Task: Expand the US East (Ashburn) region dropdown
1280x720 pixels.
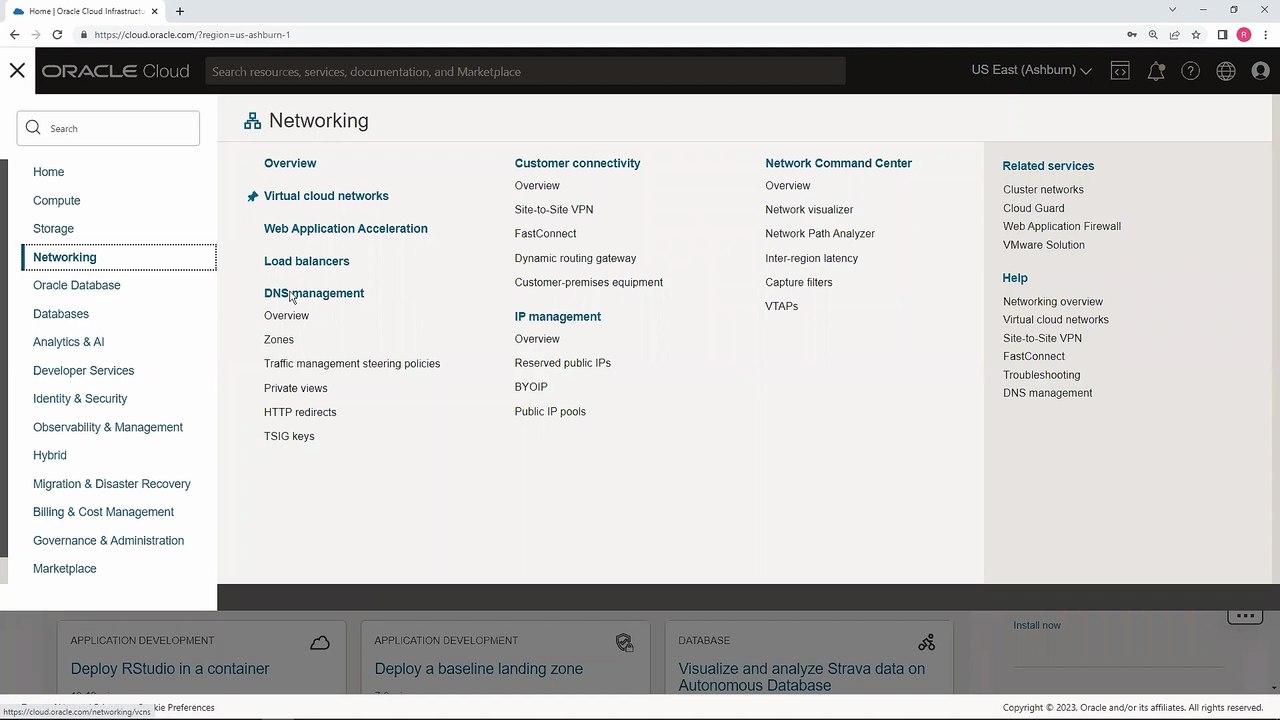Action: pyautogui.click(x=1031, y=70)
